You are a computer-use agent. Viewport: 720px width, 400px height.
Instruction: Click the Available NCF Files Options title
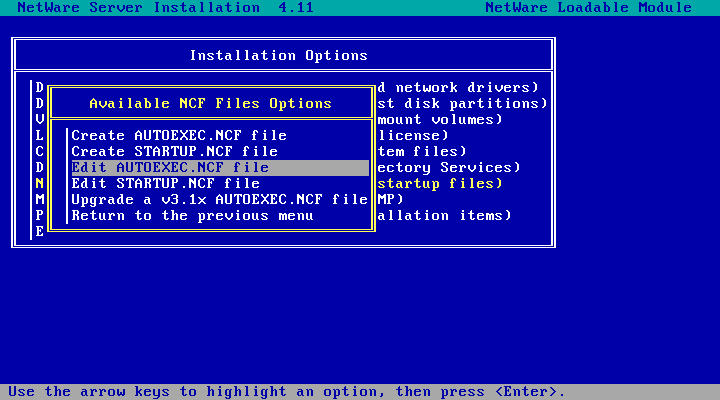210,103
